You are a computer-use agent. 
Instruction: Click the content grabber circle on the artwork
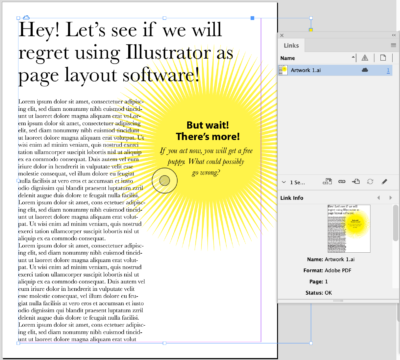(165, 181)
